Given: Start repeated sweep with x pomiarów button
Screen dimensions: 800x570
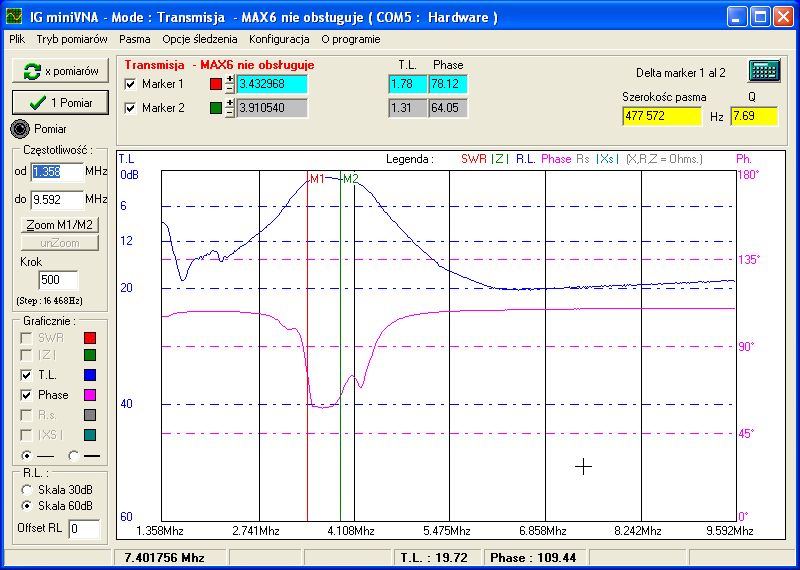Looking at the screenshot, I should pyautogui.click(x=60, y=72).
